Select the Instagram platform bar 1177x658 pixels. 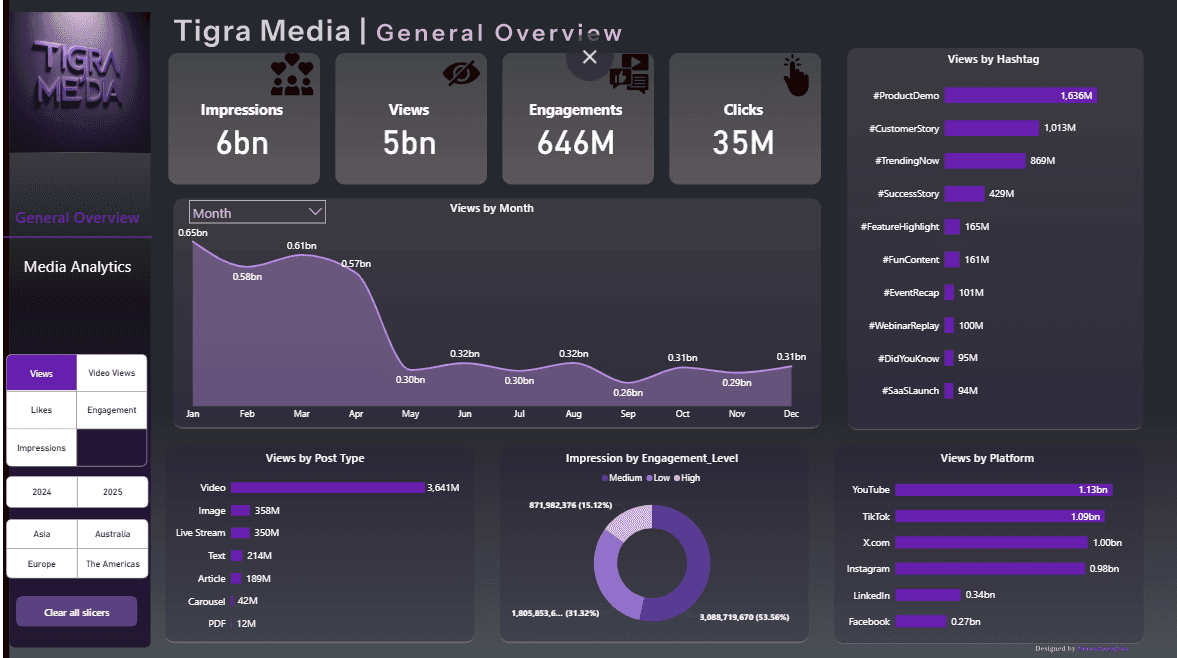tap(990, 569)
